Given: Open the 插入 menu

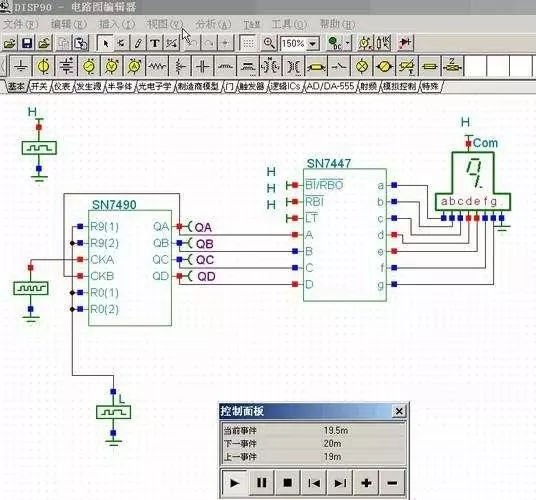Looking at the screenshot, I should click(x=117, y=24).
